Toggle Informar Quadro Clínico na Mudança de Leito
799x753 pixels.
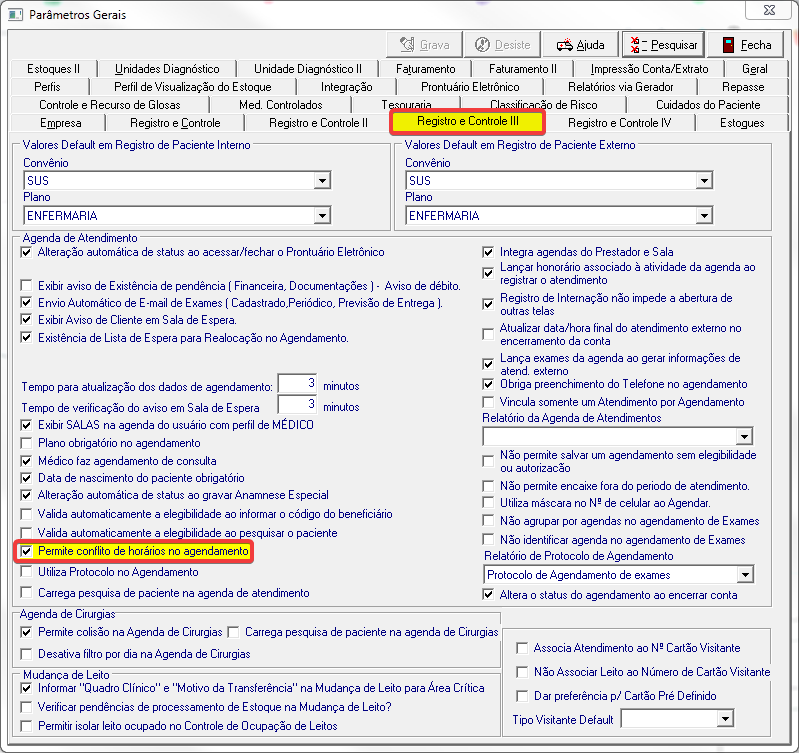coord(26,688)
